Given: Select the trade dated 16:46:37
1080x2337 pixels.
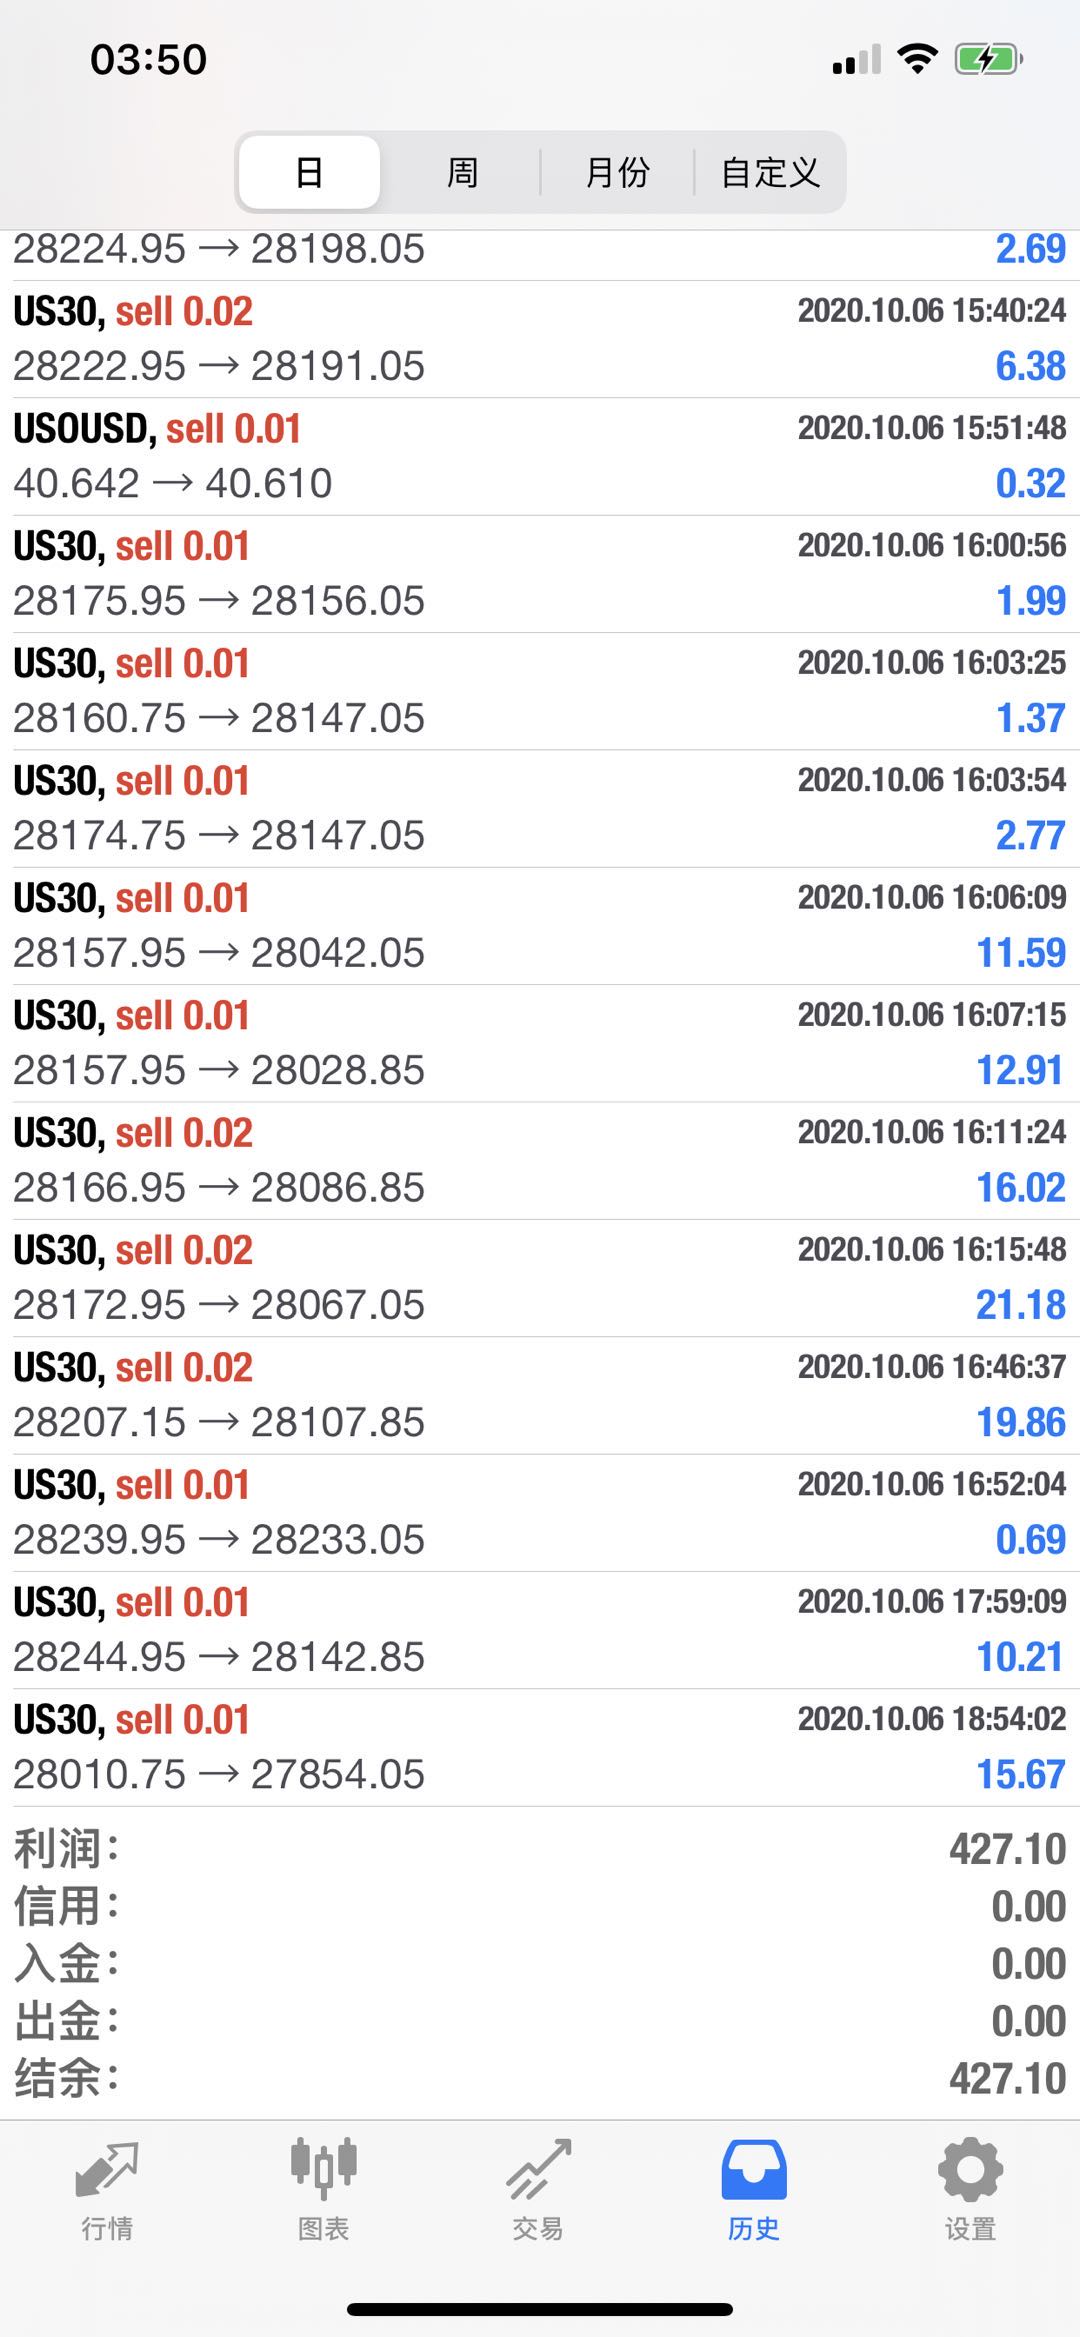Looking at the screenshot, I should [540, 1396].
